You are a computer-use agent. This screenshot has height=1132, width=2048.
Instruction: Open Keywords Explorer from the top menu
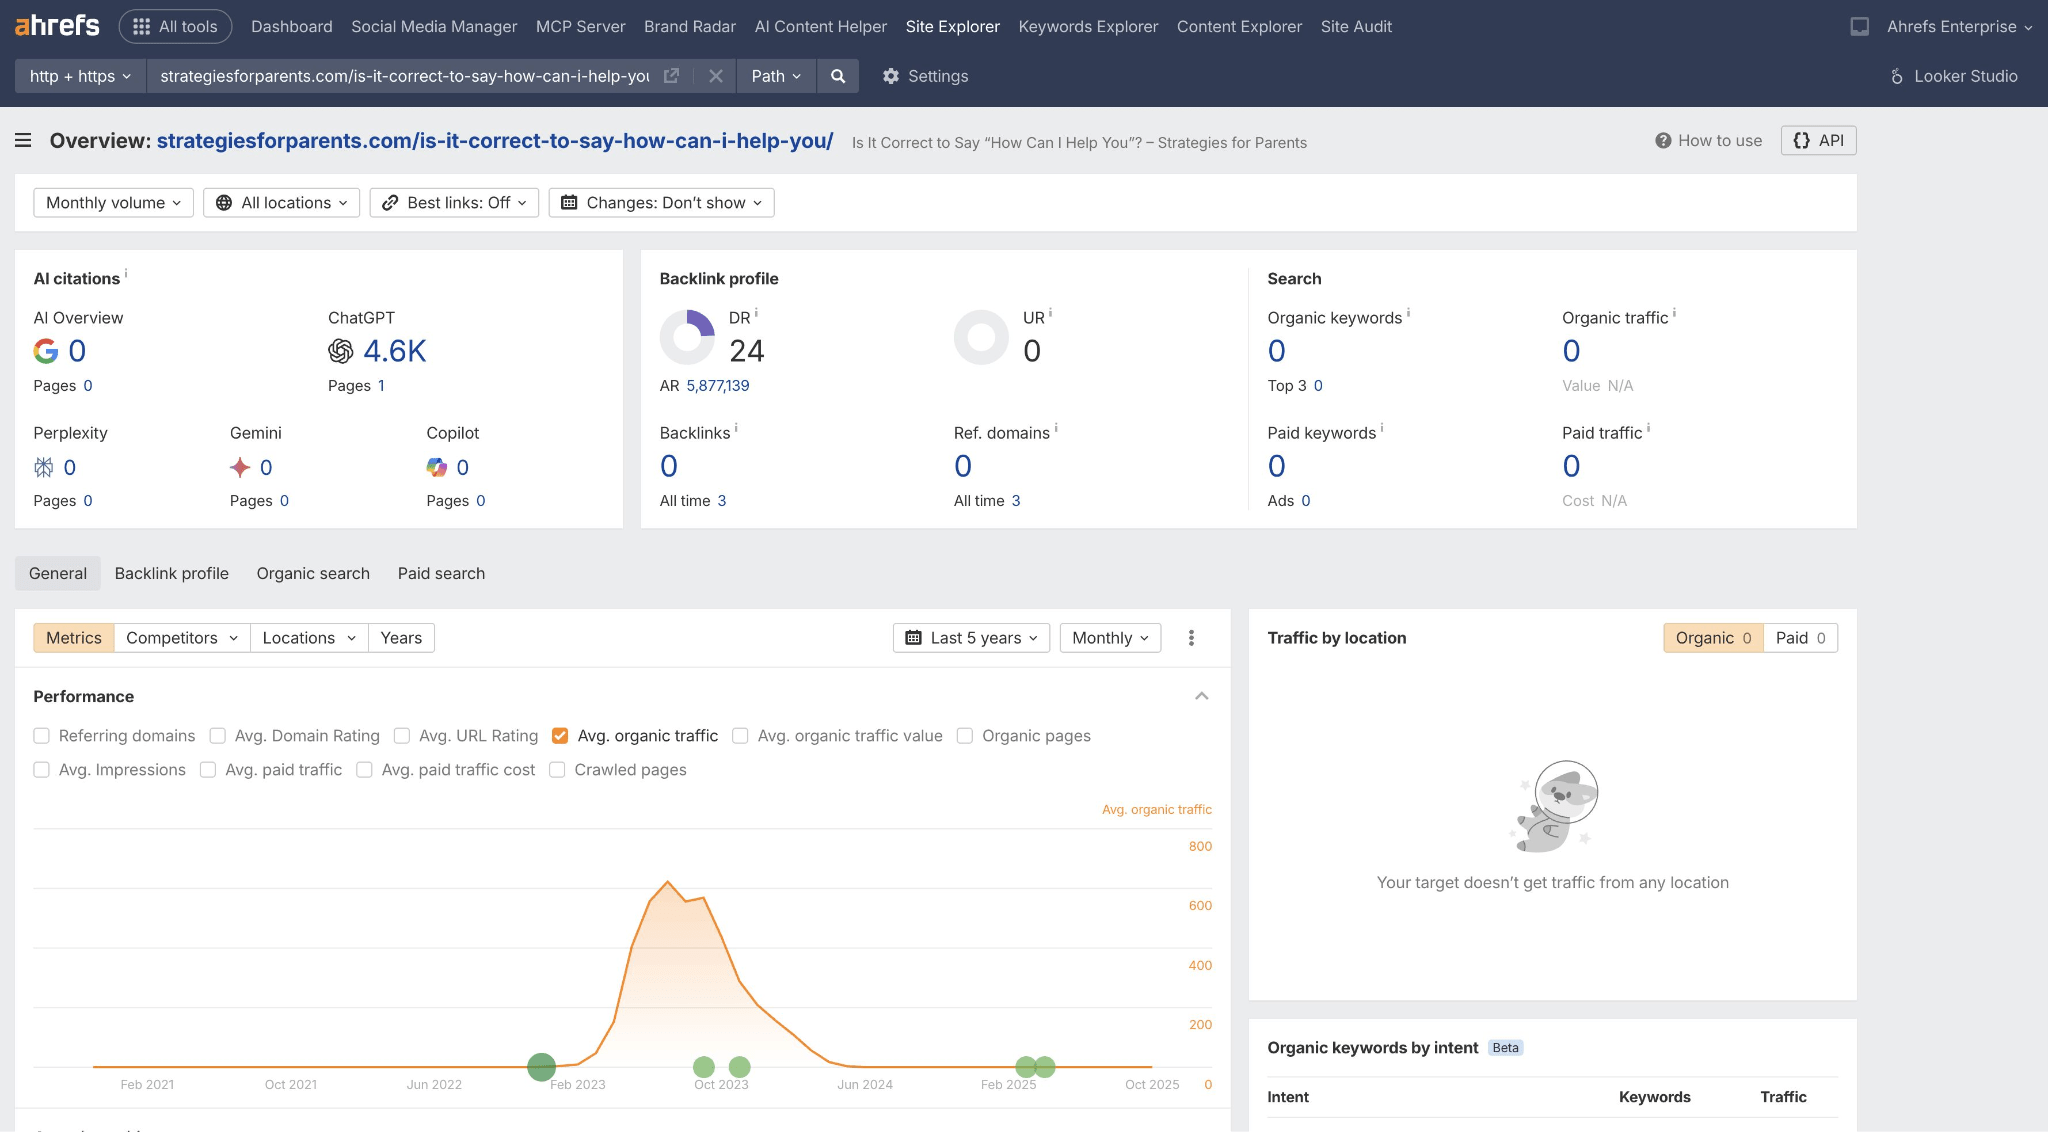tap(1088, 26)
